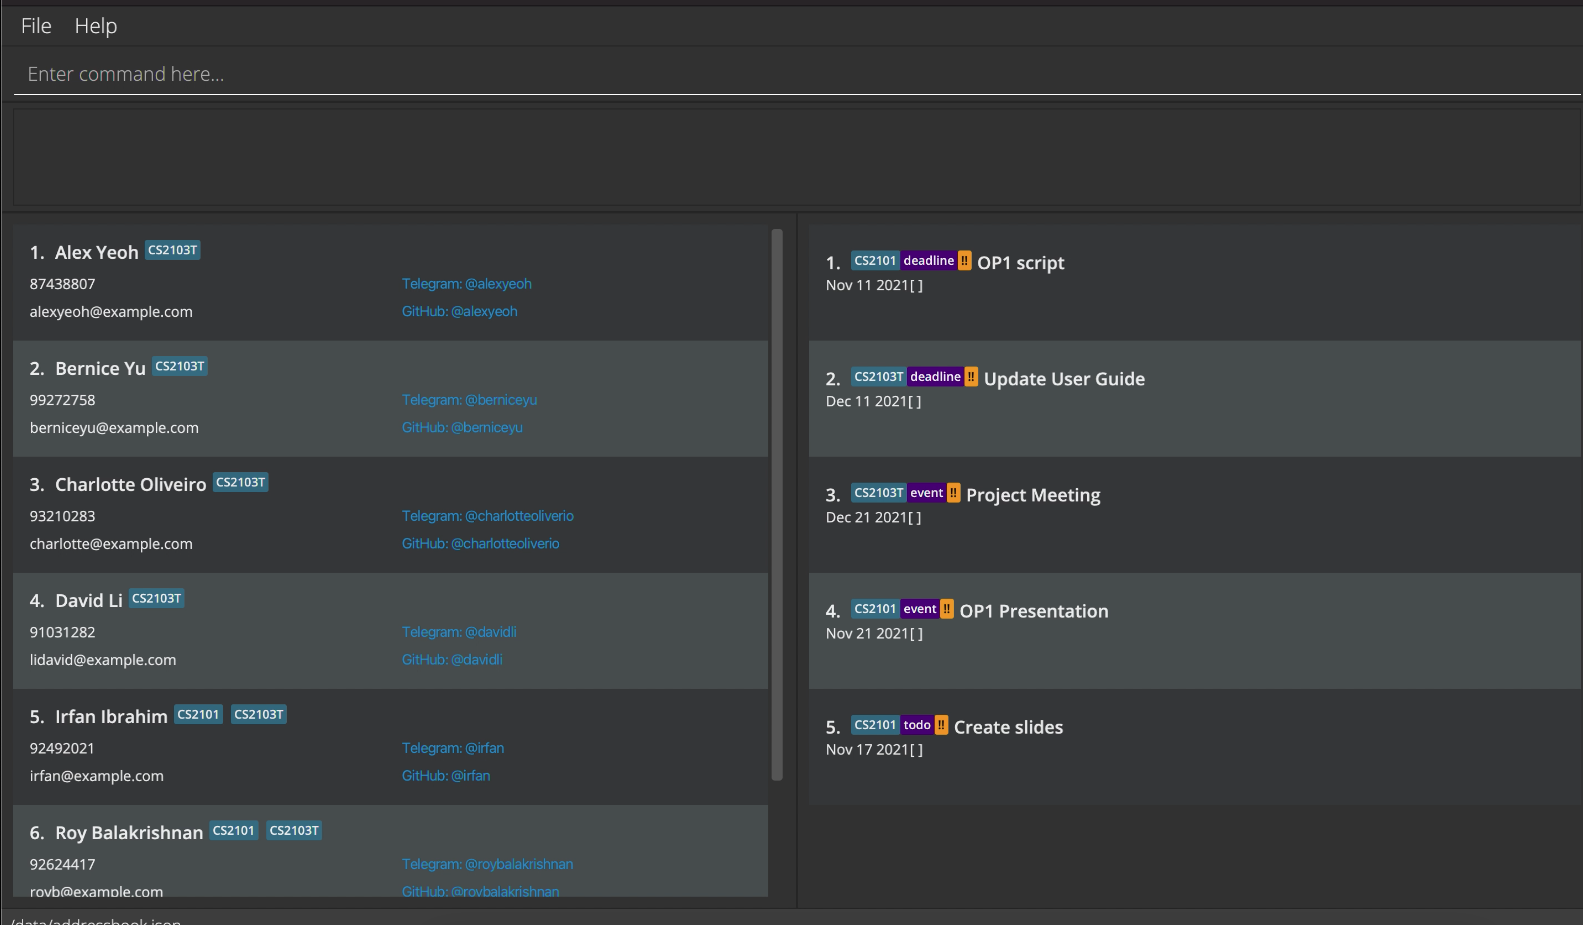Select the Bernice Yu contact name
This screenshot has width=1583, height=925.
(x=100, y=369)
